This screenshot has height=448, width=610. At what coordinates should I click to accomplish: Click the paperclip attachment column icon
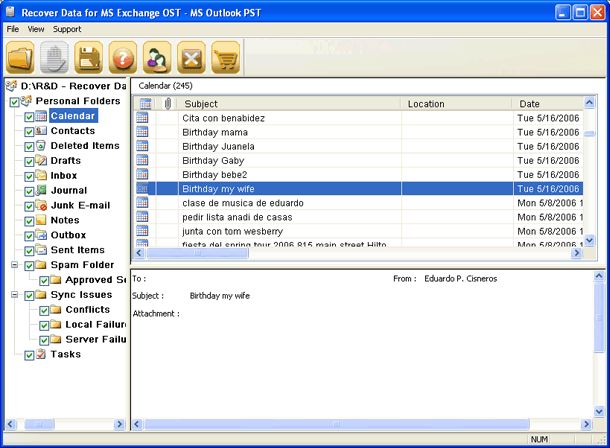point(167,104)
